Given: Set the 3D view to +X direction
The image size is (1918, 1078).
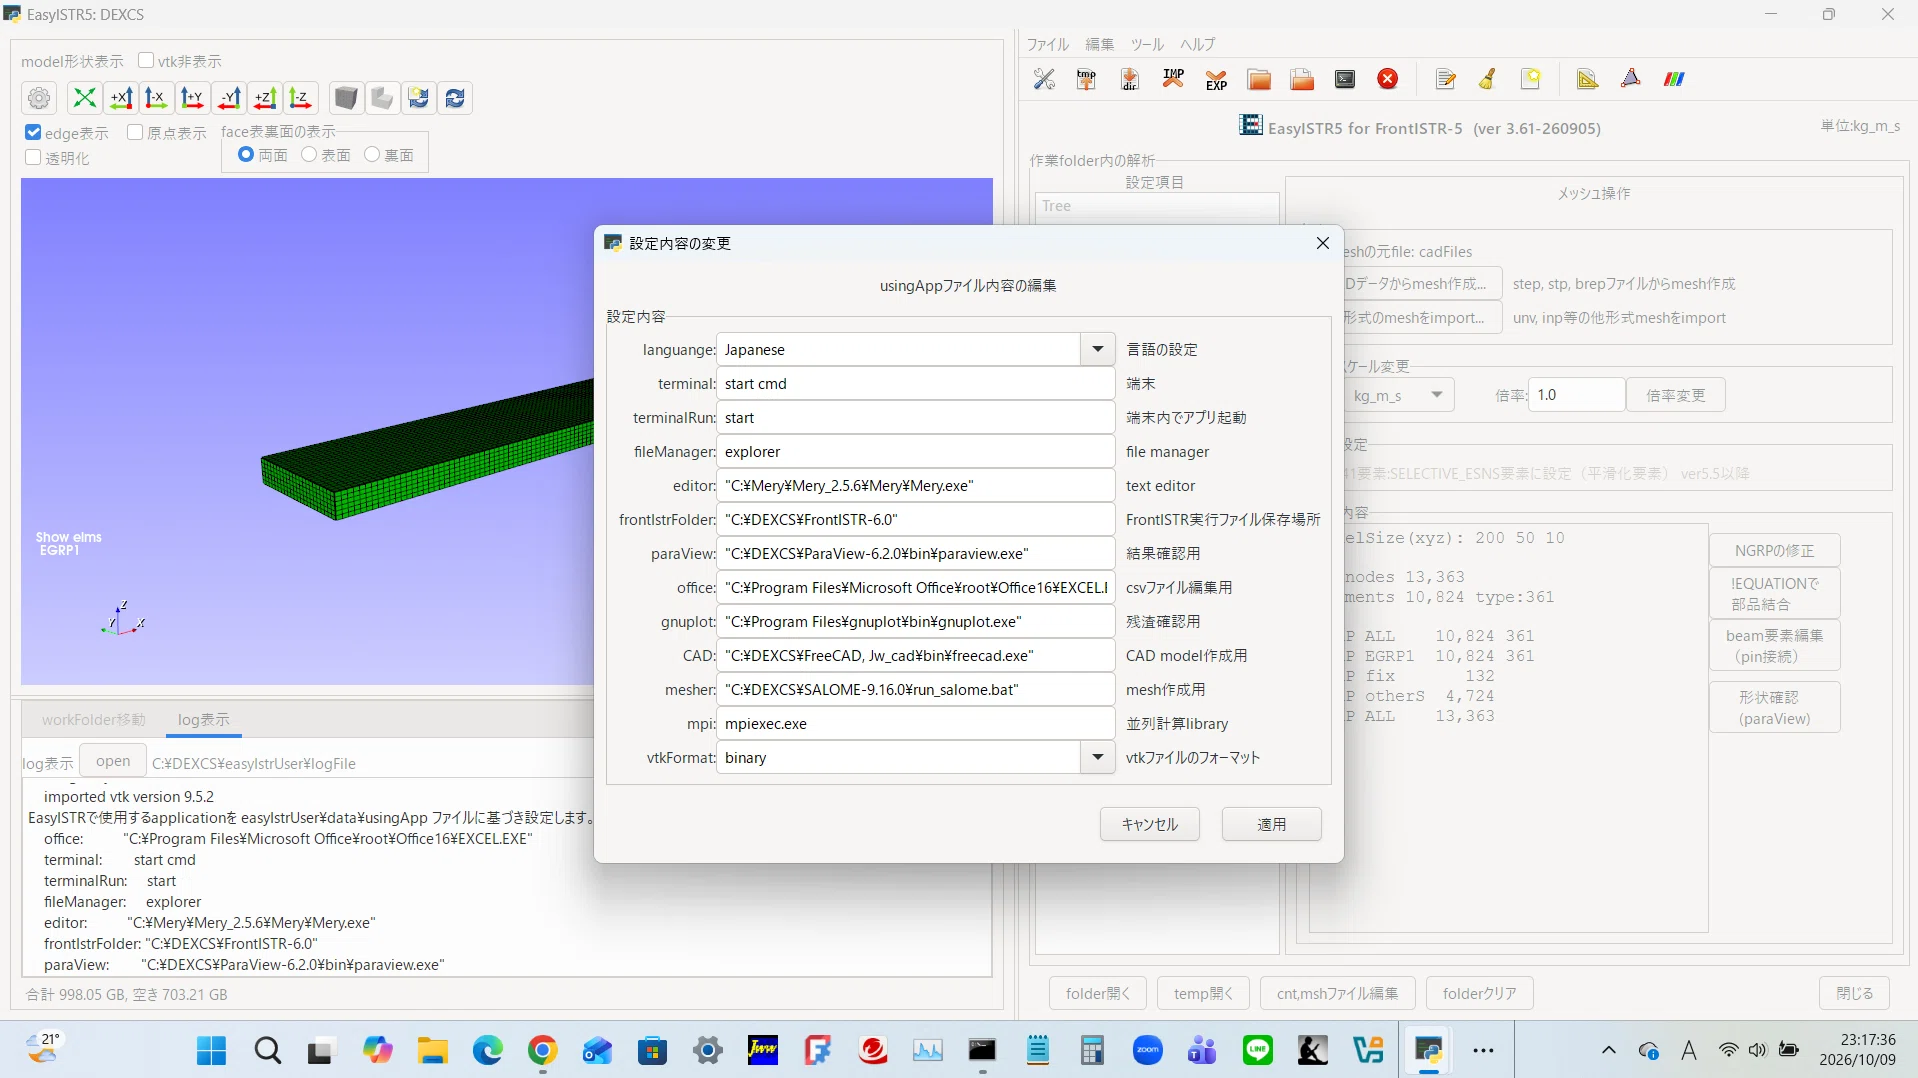Looking at the screenshot, I should point(121,98).
